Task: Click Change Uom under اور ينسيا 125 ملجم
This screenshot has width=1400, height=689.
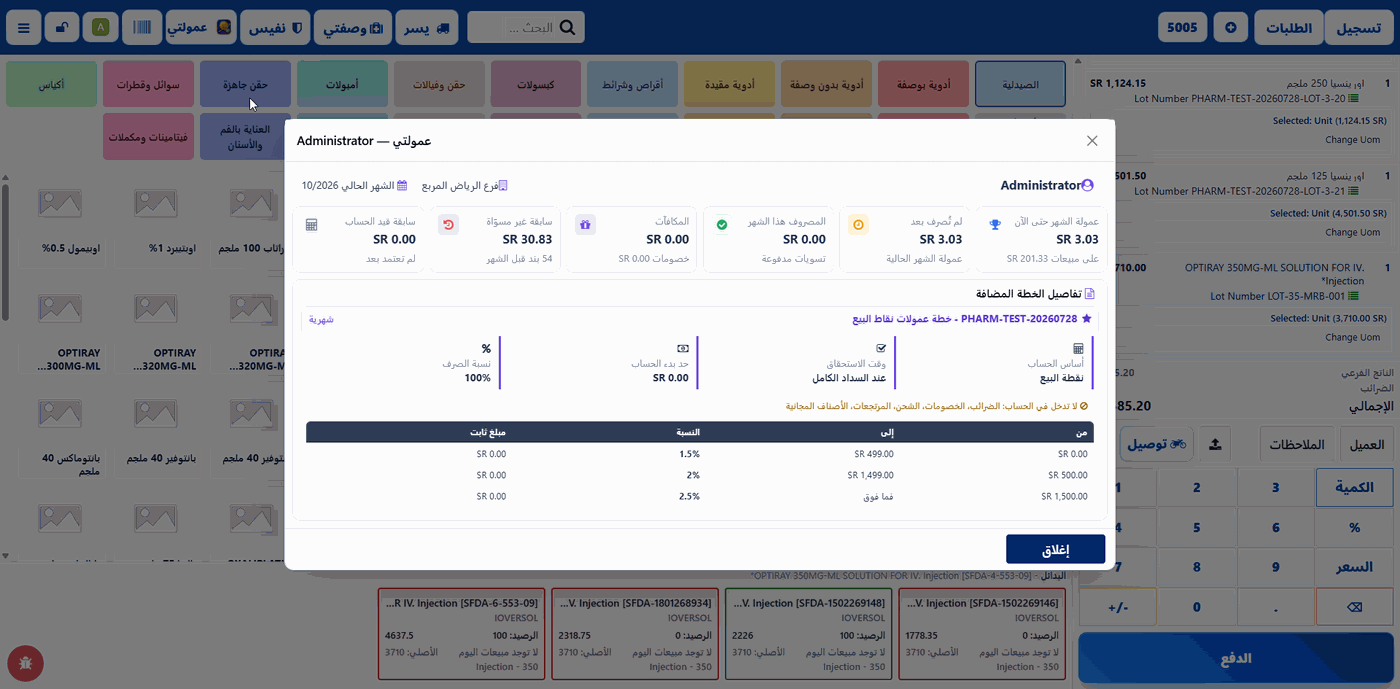Action: tap(1353, 232)
